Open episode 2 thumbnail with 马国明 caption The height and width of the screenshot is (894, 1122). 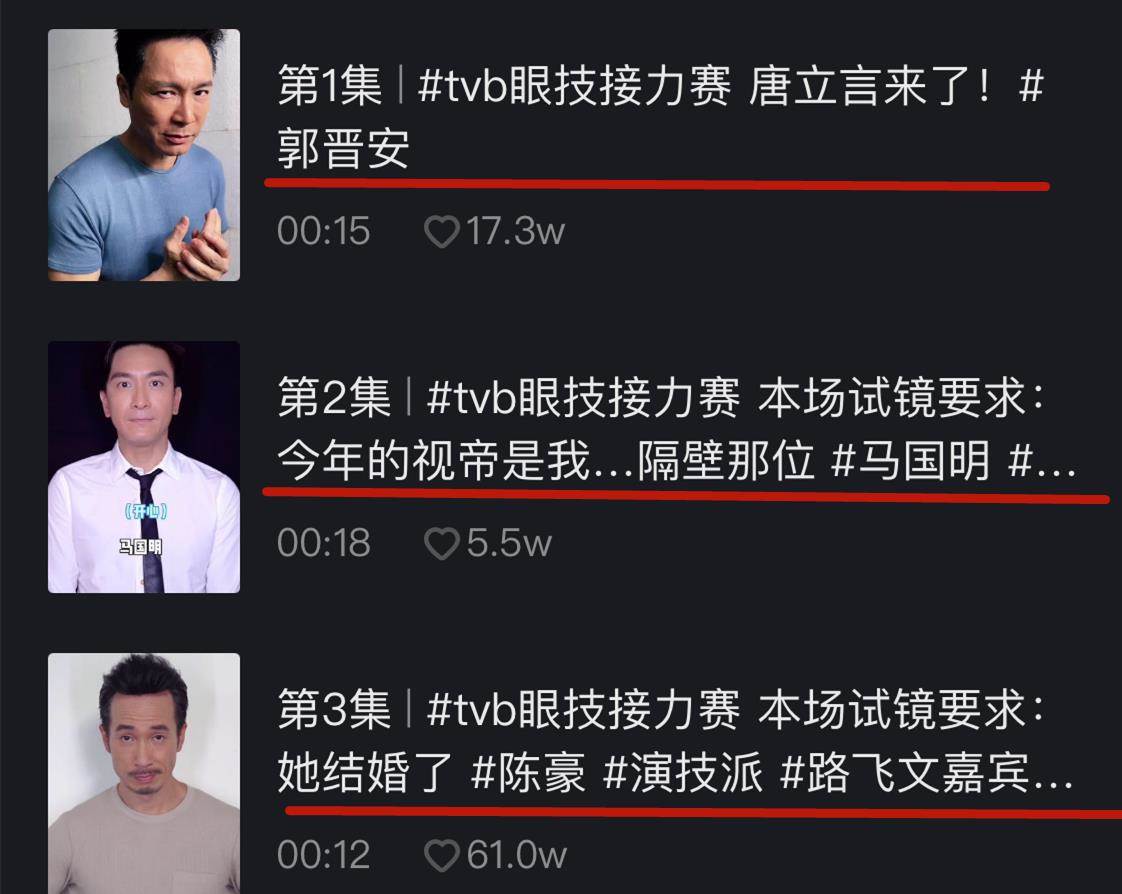click(144, 467)
